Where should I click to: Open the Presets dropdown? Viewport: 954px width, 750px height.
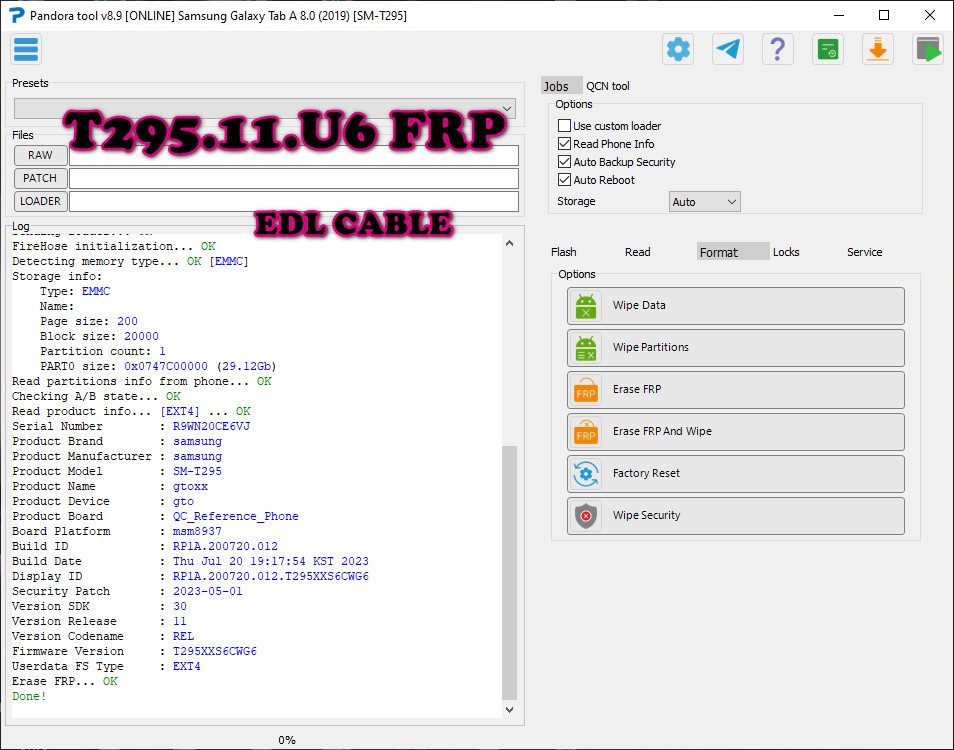pyautogui.click(x=265, y=108)
